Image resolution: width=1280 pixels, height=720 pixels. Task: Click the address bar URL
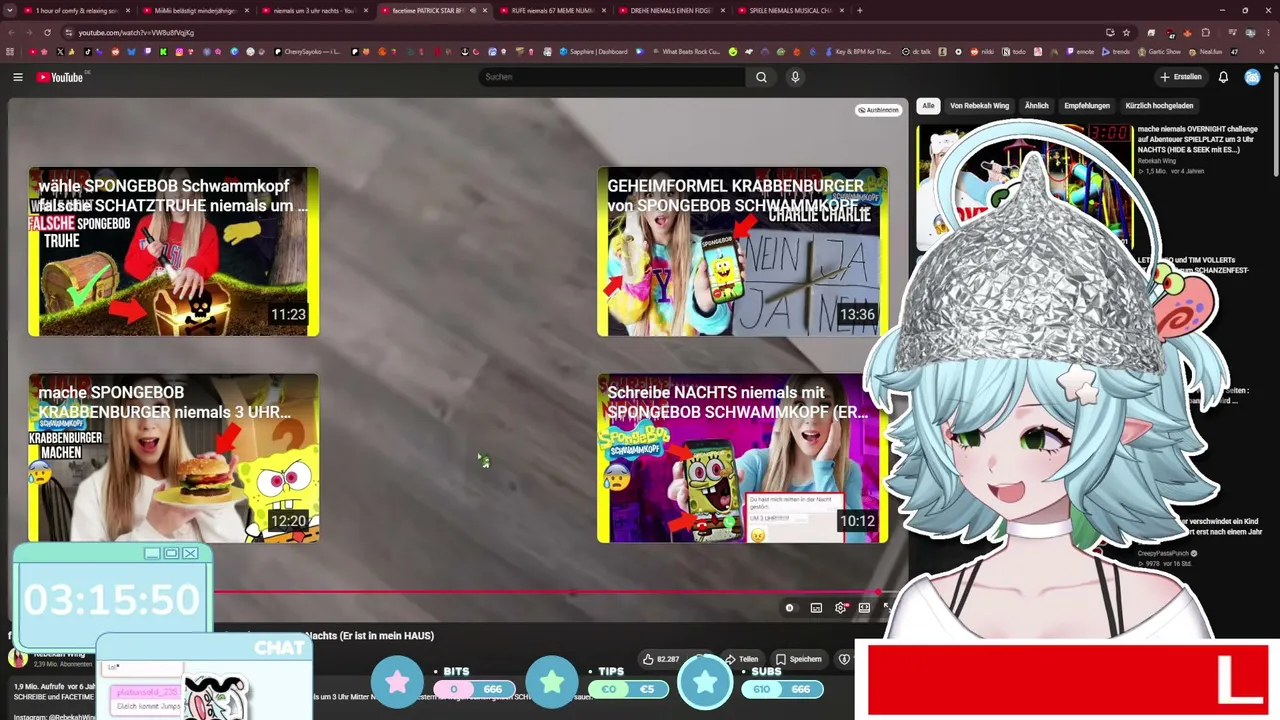pyautogui.click(x=137, y=33)
